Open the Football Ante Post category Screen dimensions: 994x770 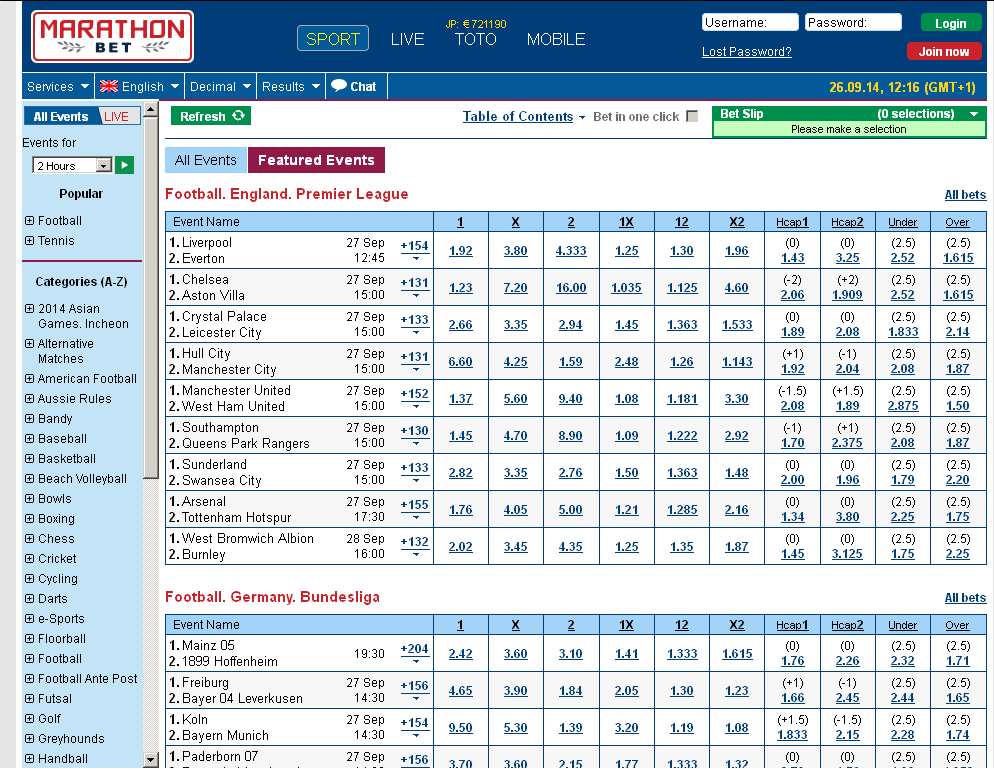pos(87,679)
